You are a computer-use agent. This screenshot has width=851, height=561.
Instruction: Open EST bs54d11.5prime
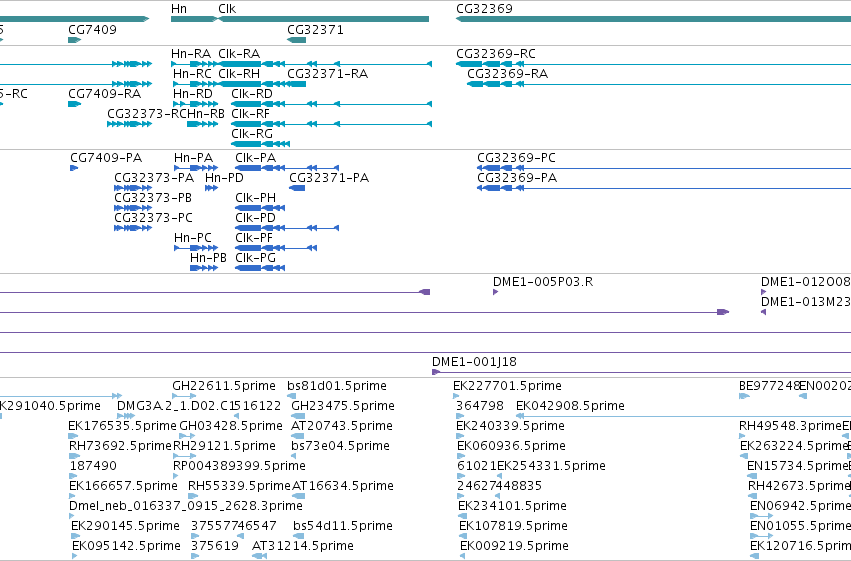(x=343, y=527)
